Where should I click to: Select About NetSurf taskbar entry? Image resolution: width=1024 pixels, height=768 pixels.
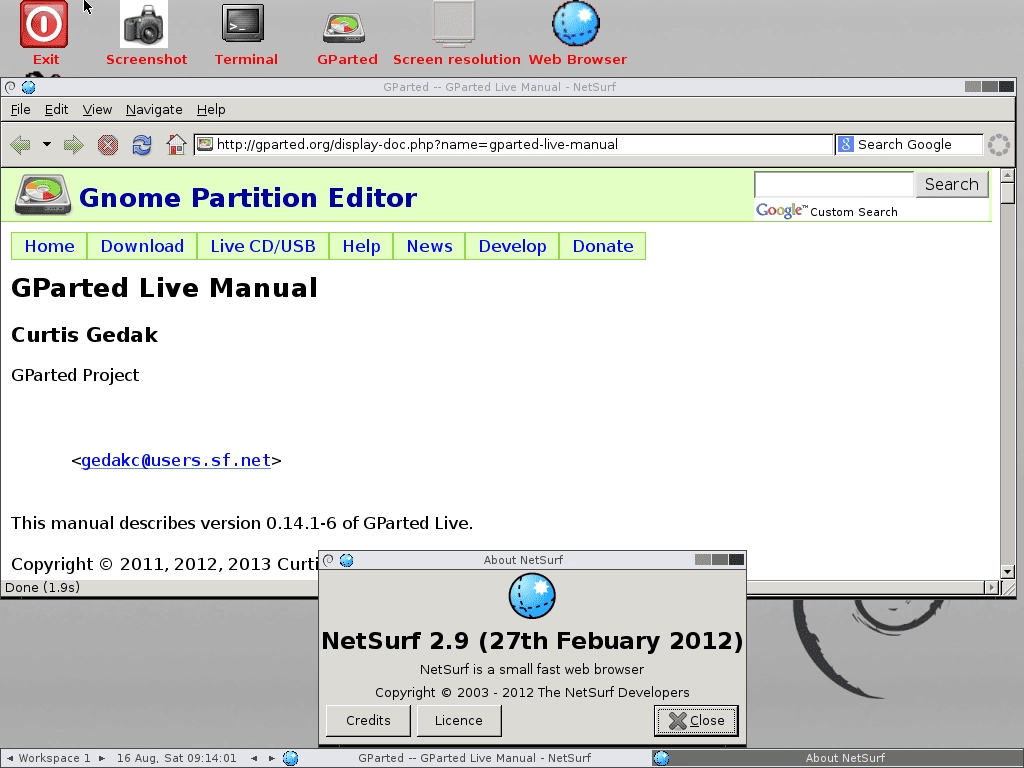(836, 758)
